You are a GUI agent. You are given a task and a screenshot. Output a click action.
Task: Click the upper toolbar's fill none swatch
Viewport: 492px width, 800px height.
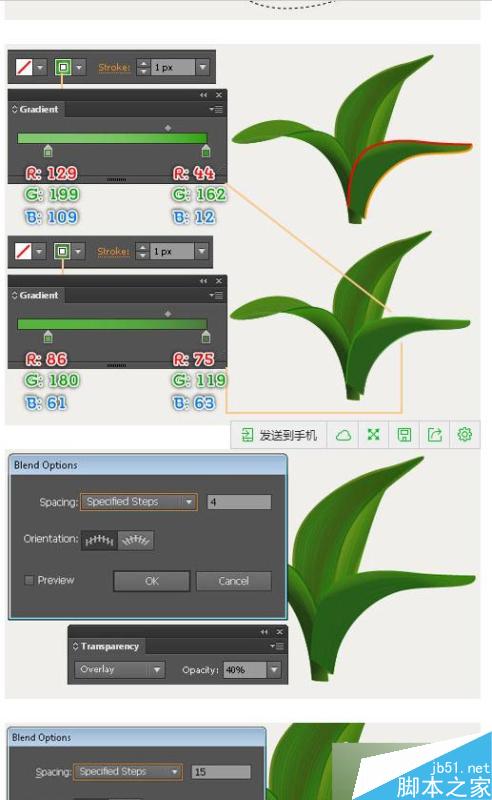pyautogui.click(x=23, y=67)
